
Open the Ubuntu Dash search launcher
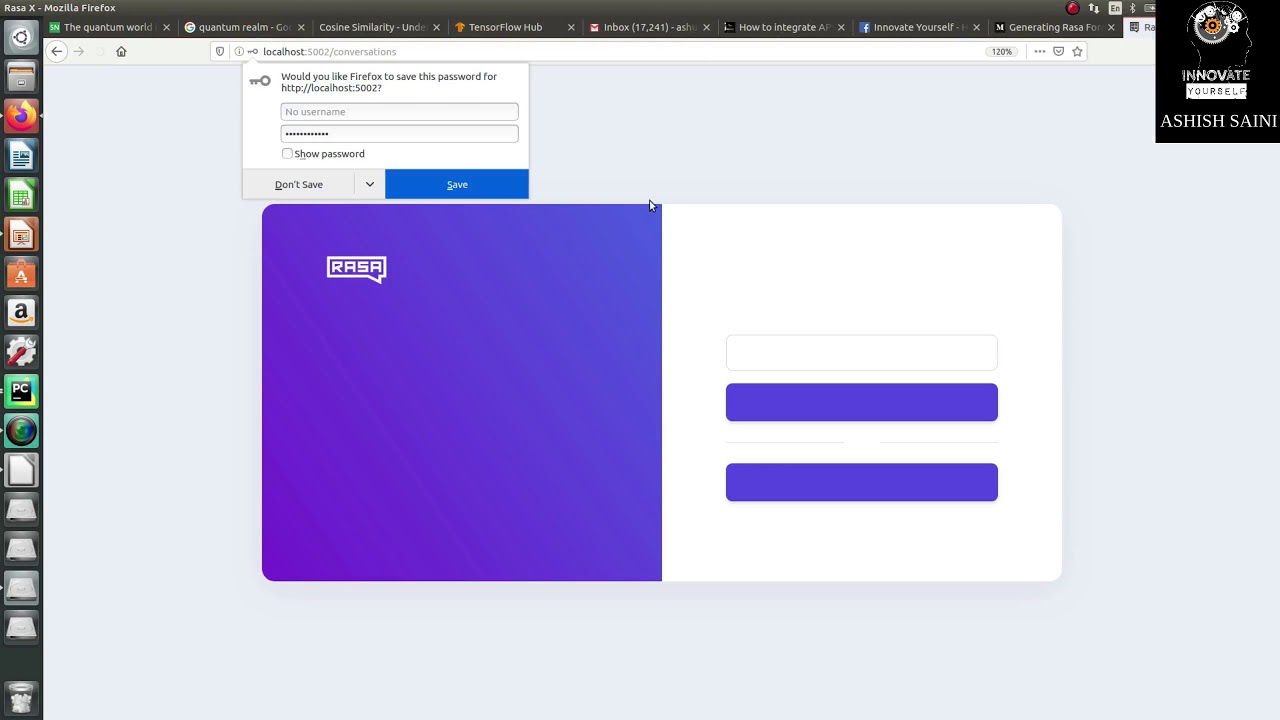click(21, 38)
